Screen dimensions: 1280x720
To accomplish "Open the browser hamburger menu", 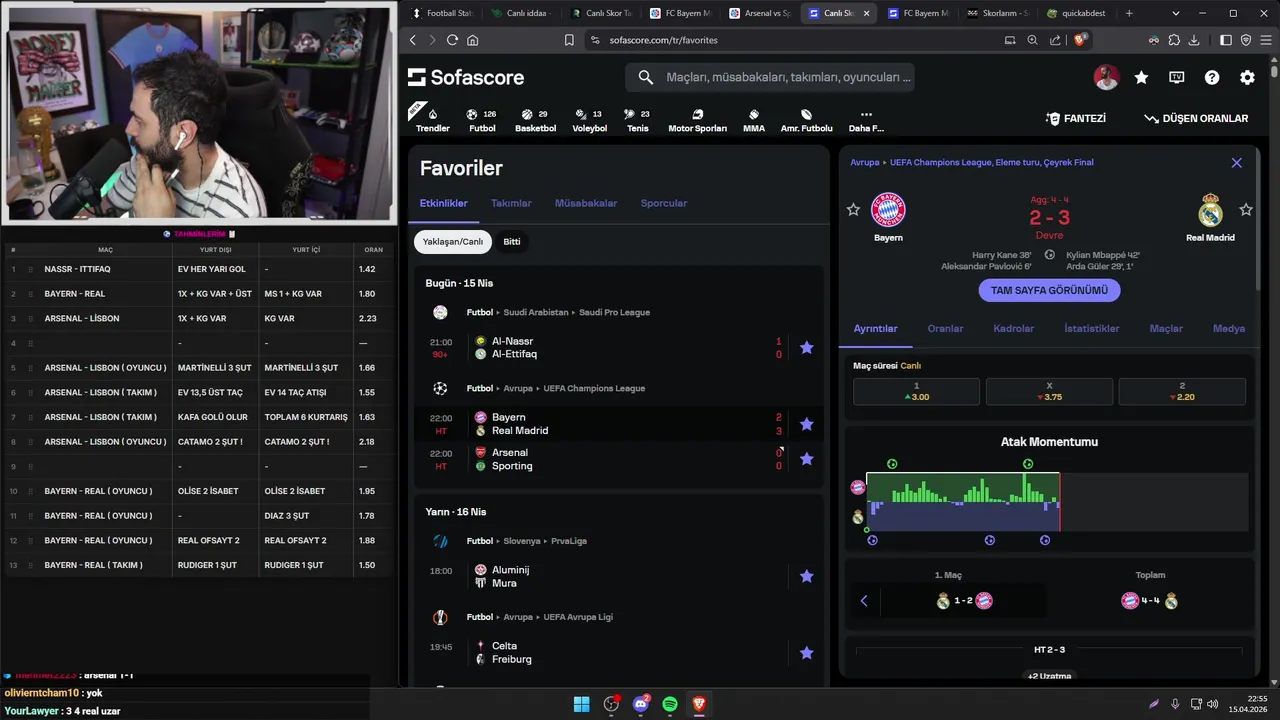I will pyautogui.click(x=1265, y=40).
